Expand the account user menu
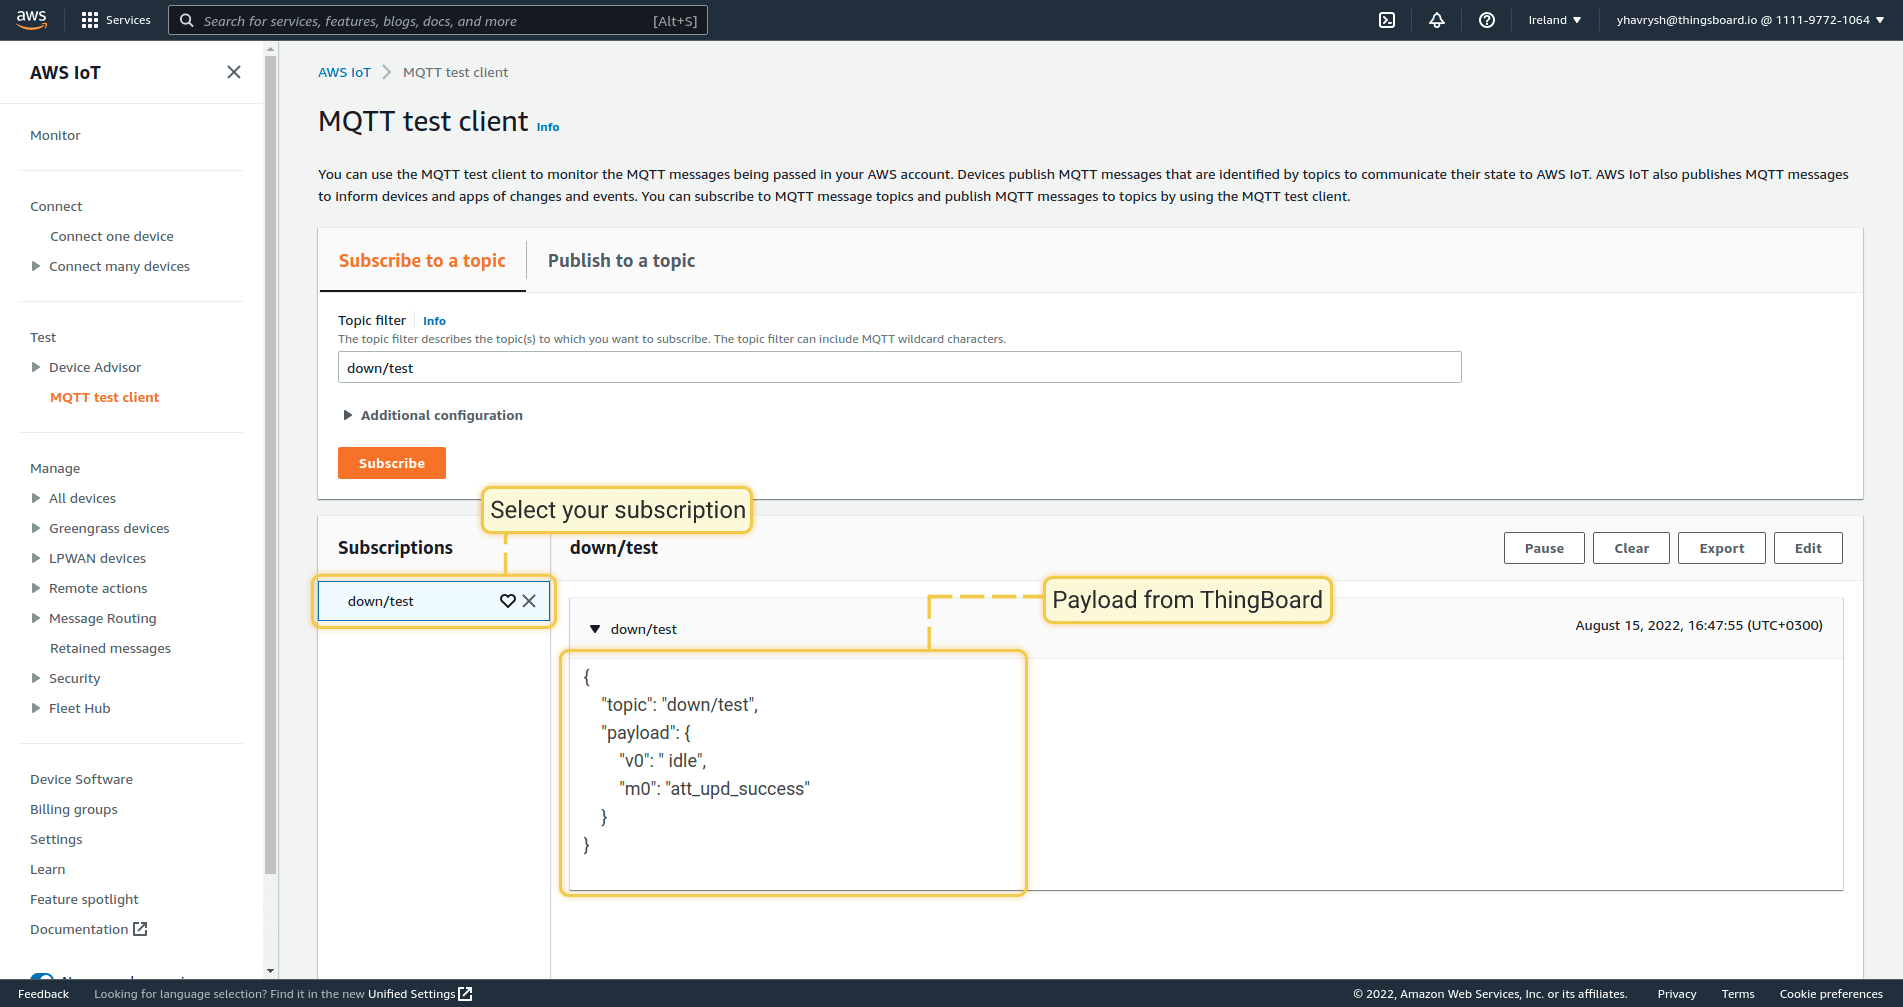This screenshot has width=1903, height=1007. click(1749, 20)
